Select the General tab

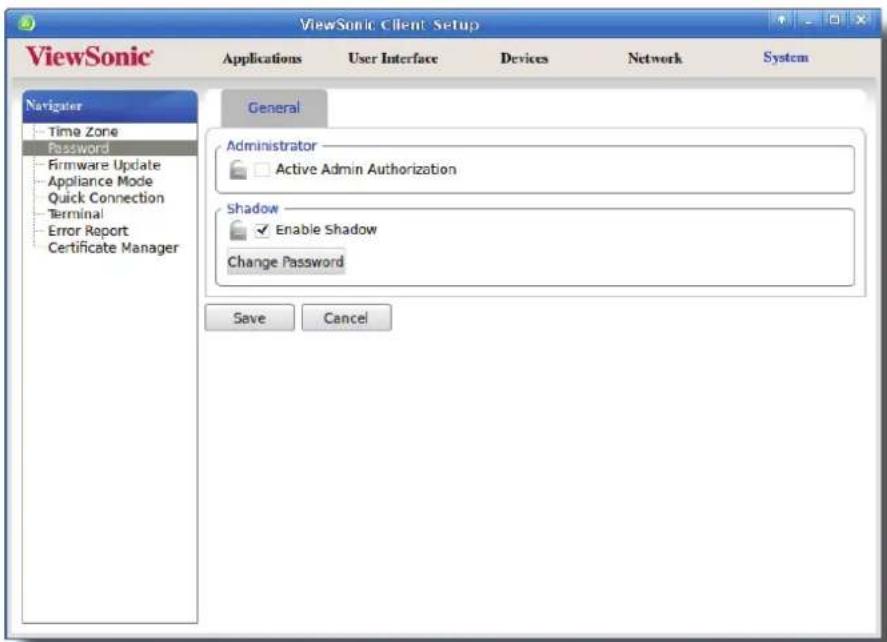274,108
